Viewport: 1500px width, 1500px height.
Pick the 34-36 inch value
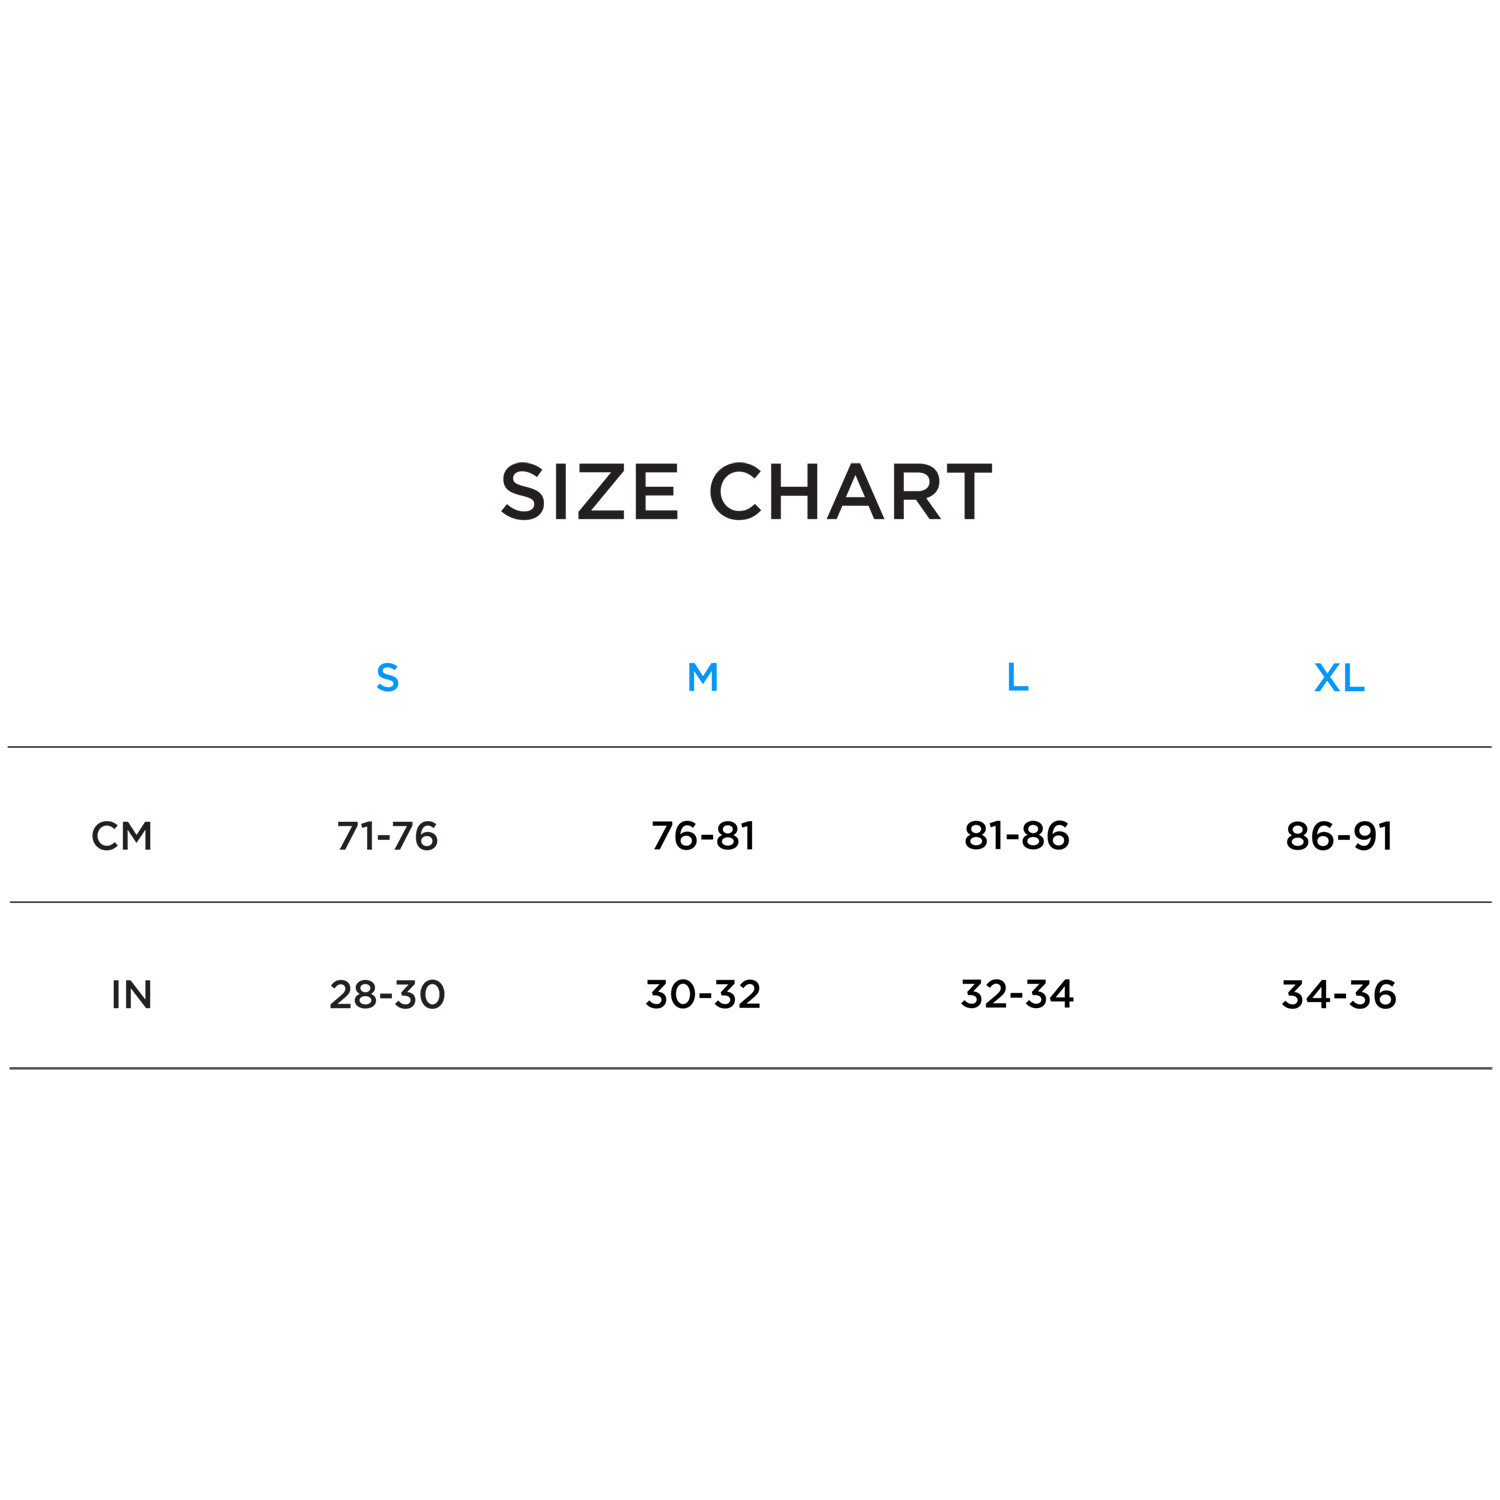(x=1339, y=995)
